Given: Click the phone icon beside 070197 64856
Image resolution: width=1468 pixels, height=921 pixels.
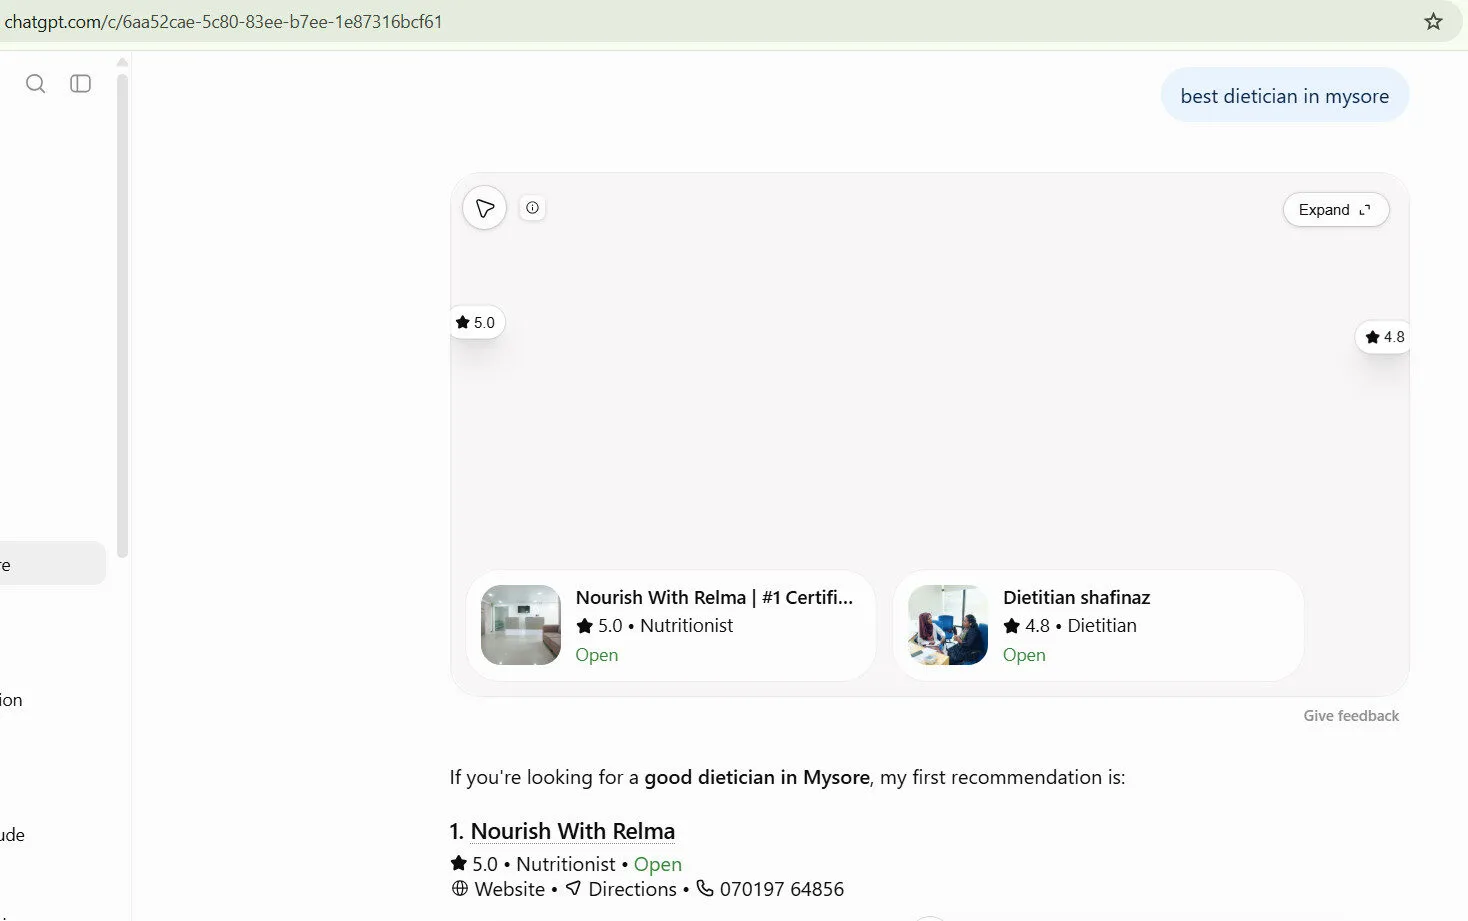Looking at the screenshot, I should point(705,888).
